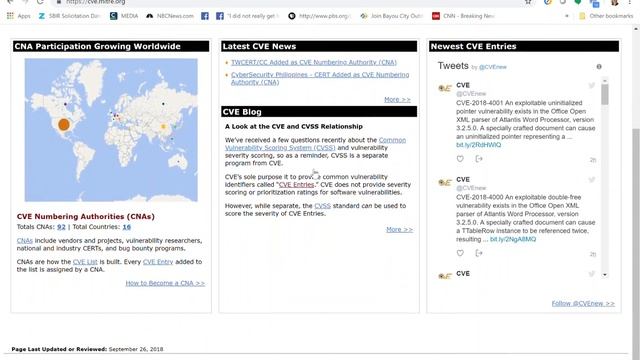Click the 'Newest CVE Entries' heading
This screenshot has width=640, height=360.
pos(473,46)
